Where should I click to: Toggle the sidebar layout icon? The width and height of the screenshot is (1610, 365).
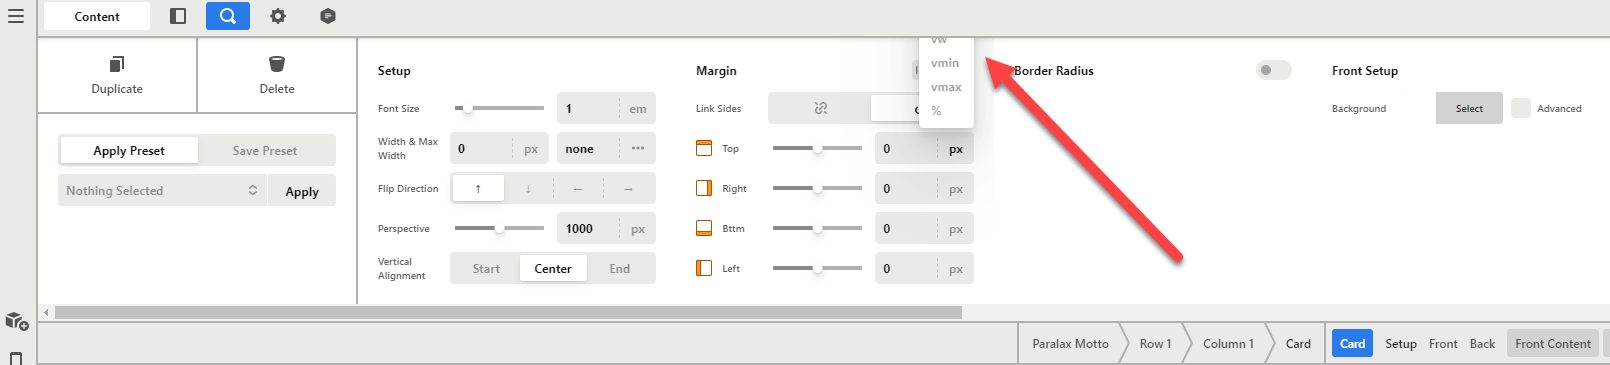(x=178, y=16)
